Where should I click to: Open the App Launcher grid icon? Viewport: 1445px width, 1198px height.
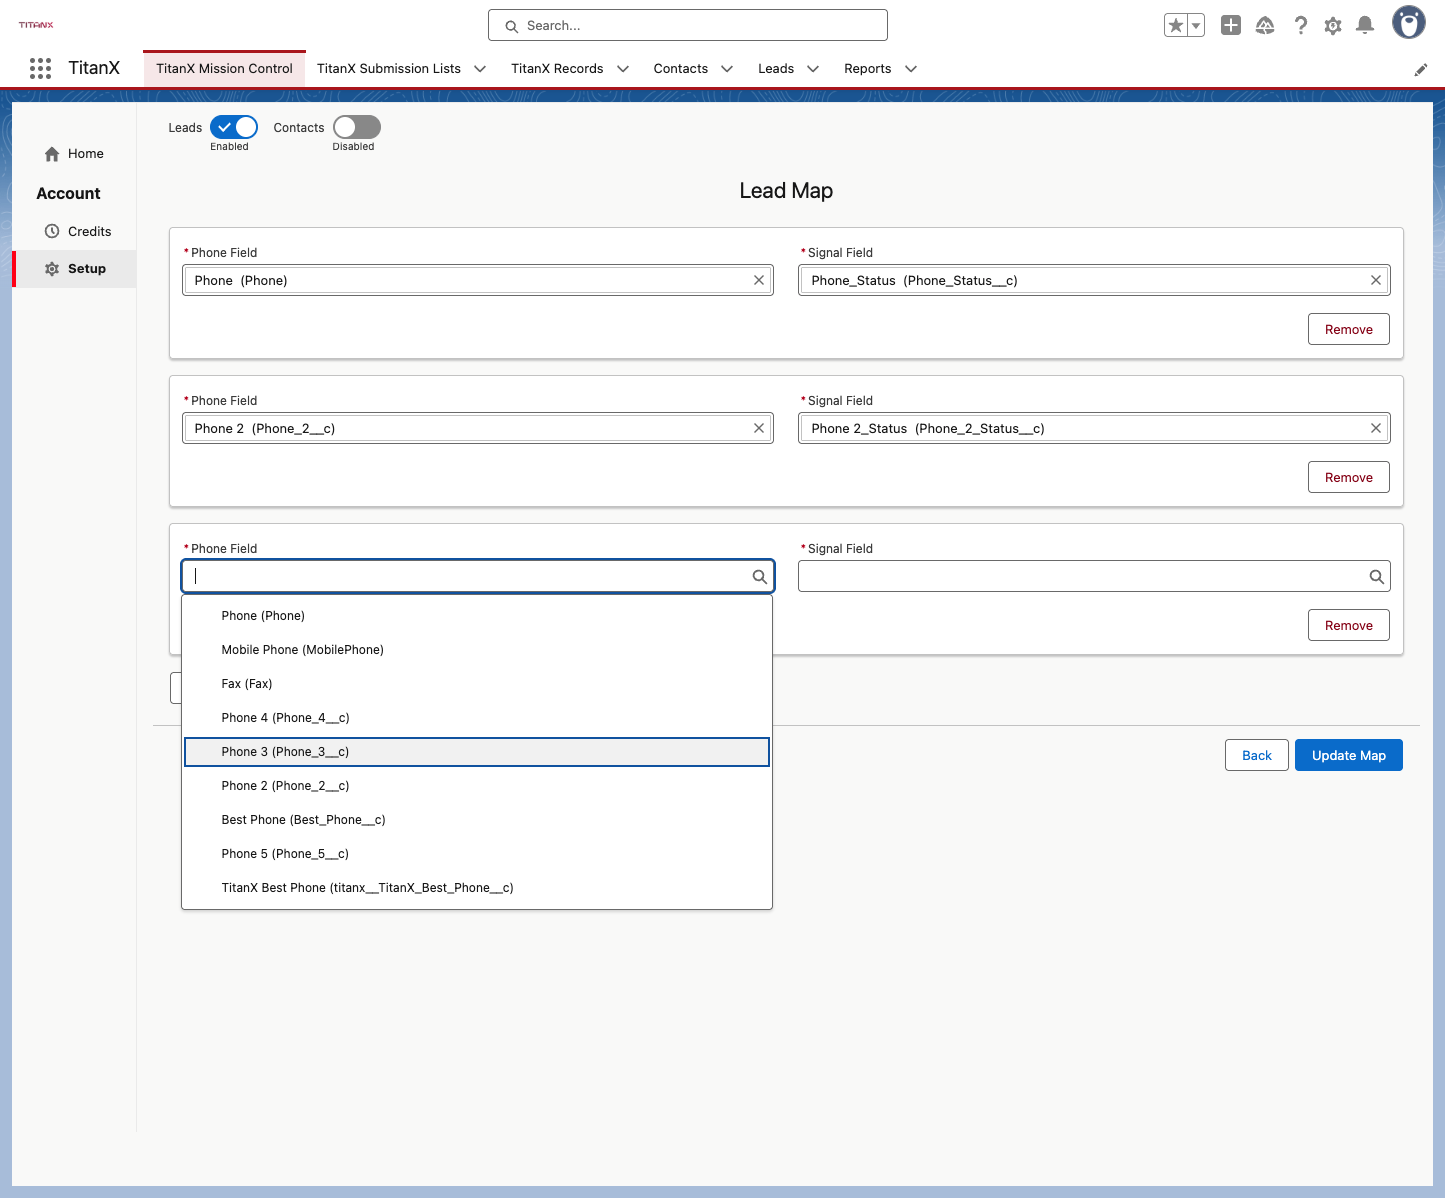[40, 68]
